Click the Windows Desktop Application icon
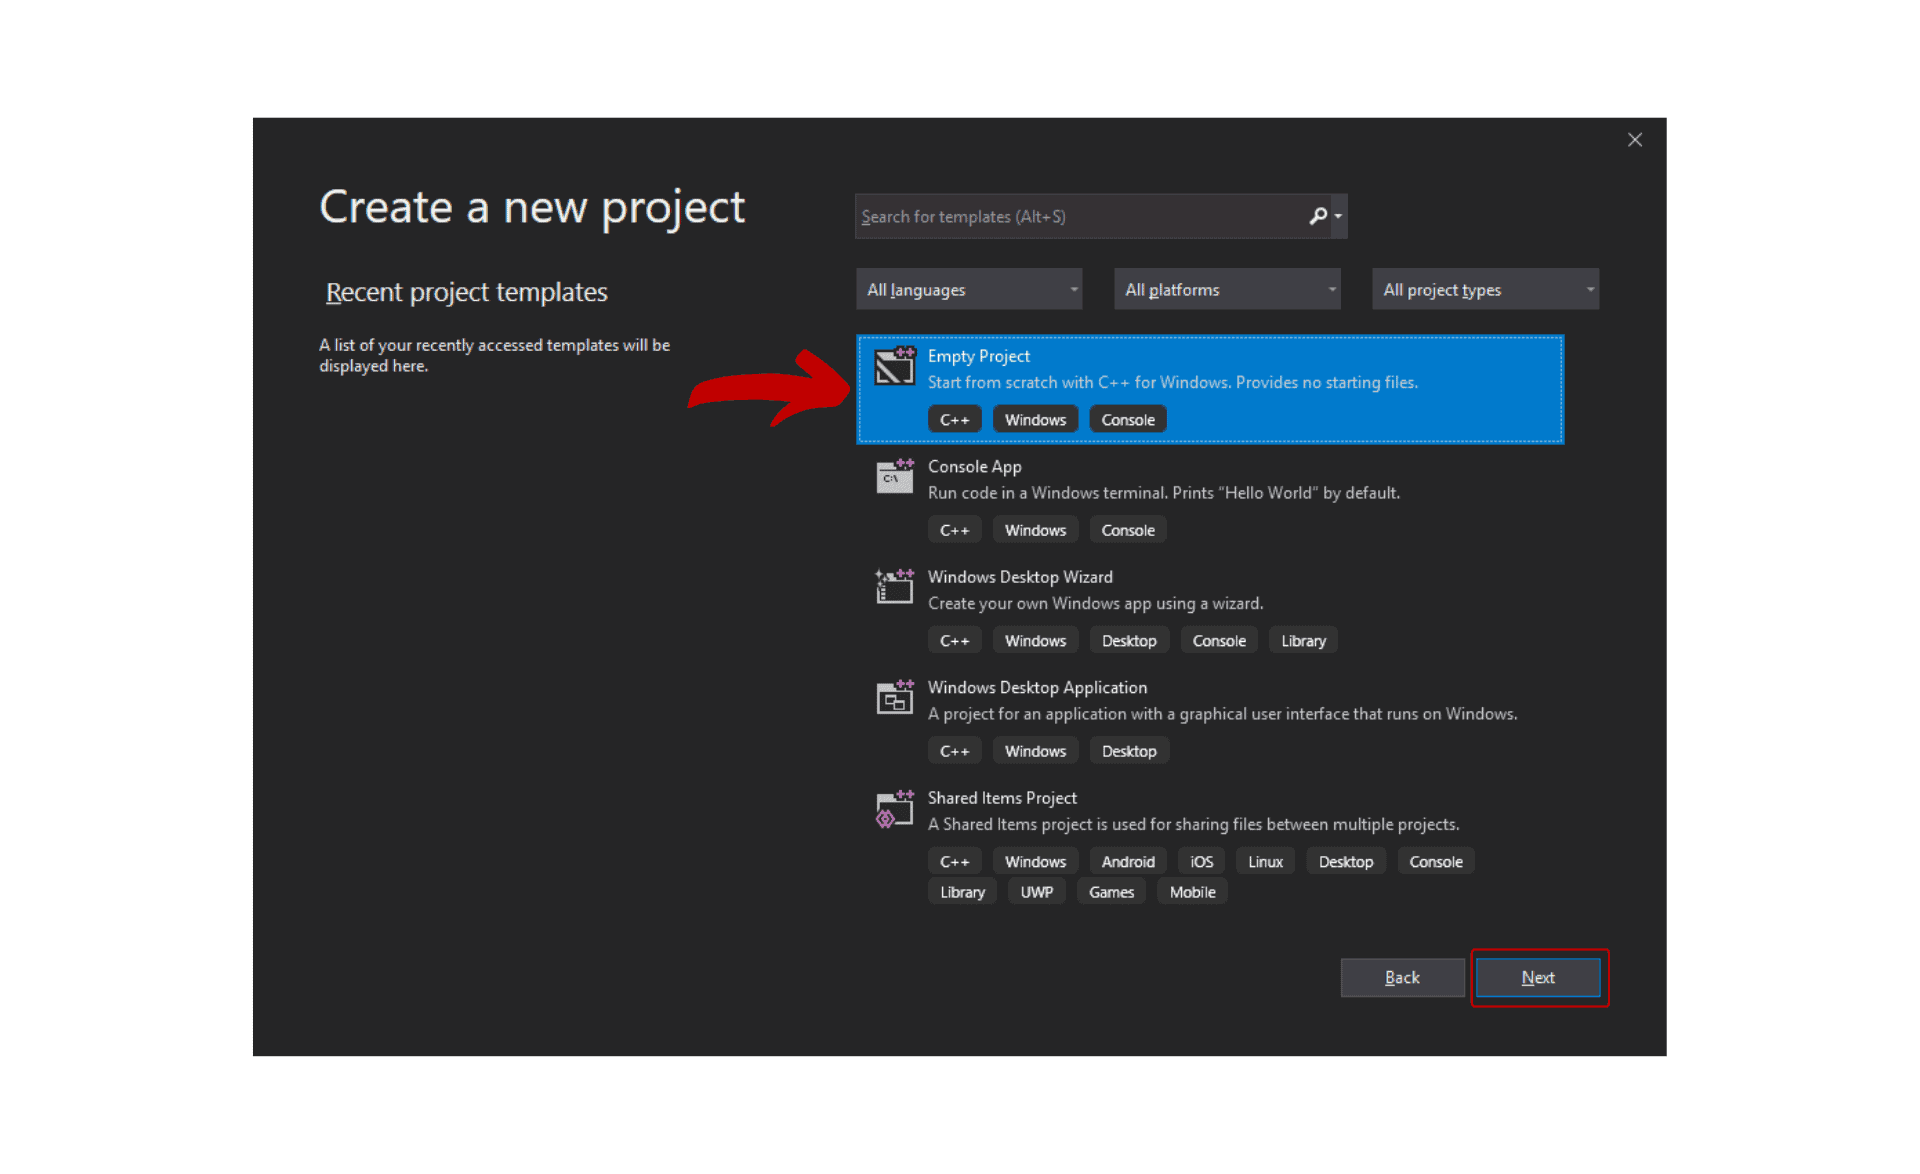This screenshot has height=1174, width=1920. tap(894, 697)
